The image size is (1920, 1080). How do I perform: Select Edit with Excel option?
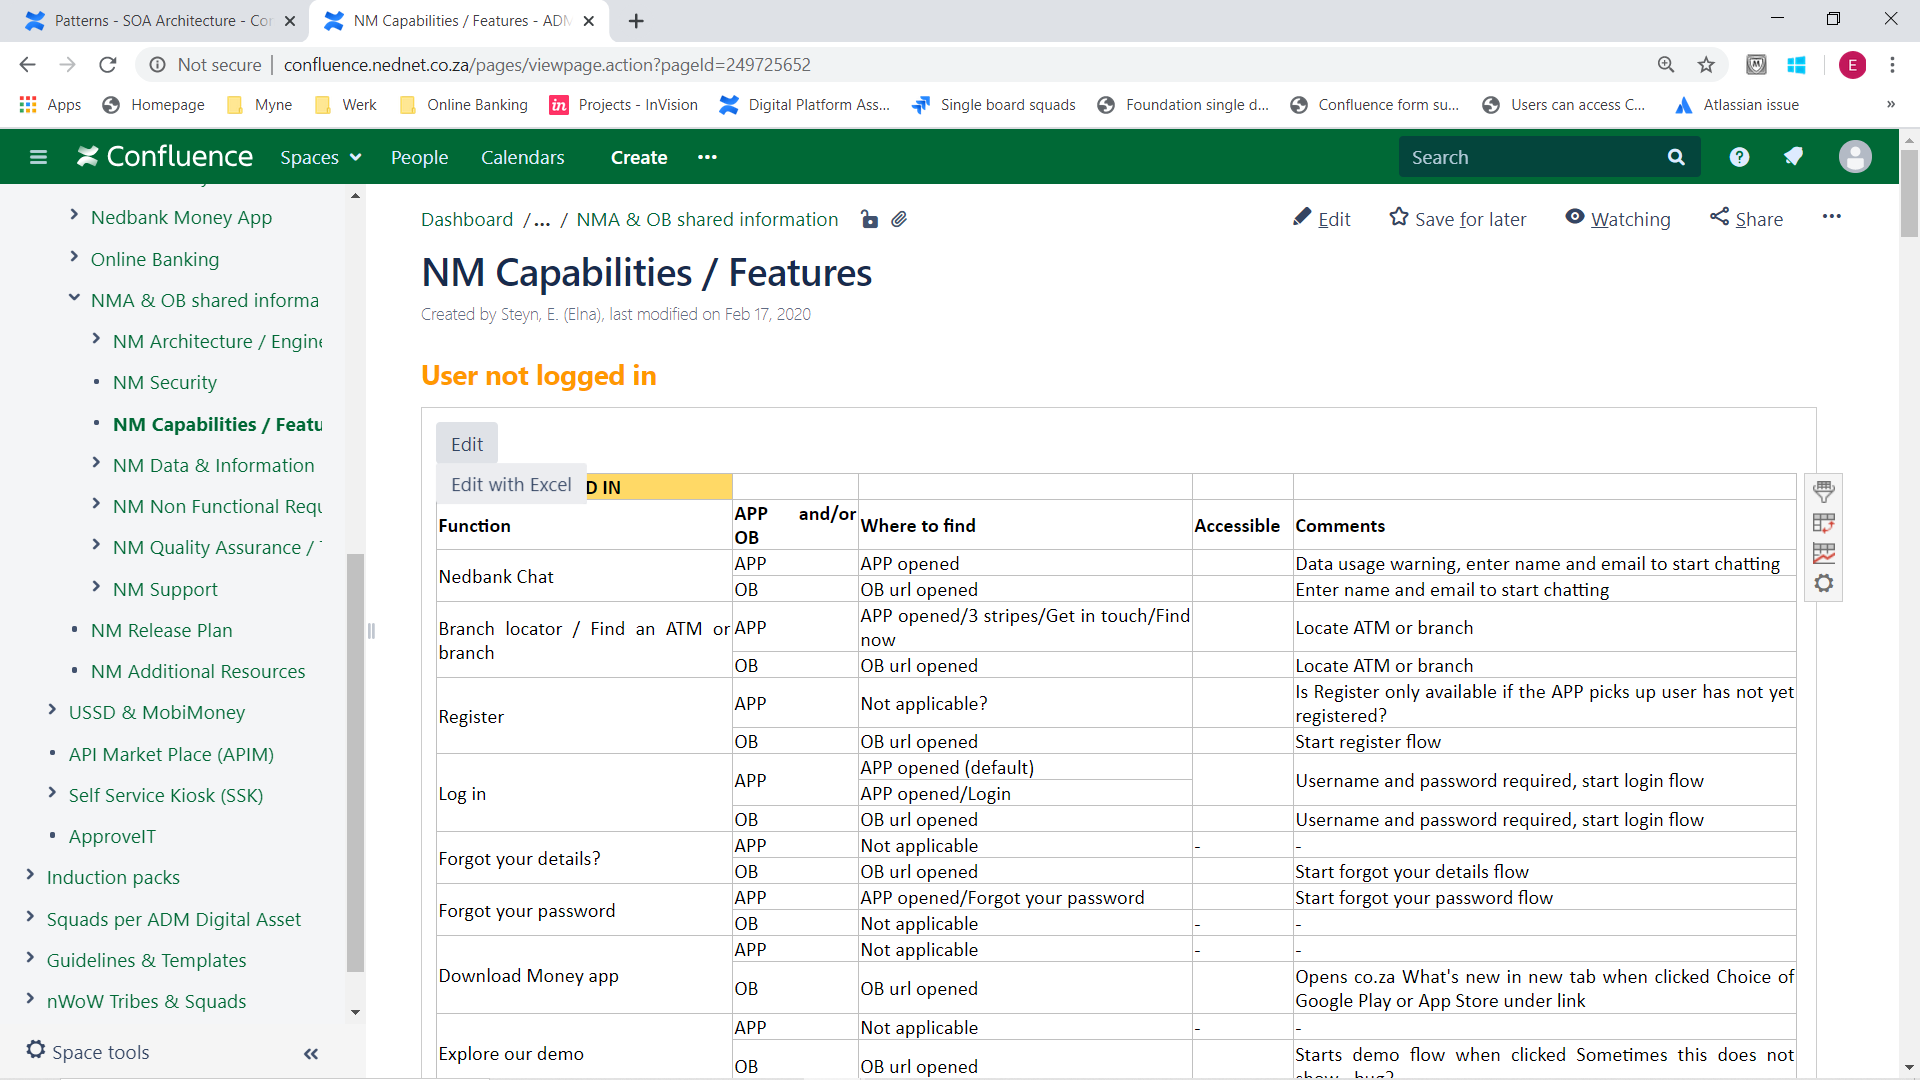point(511,485)
